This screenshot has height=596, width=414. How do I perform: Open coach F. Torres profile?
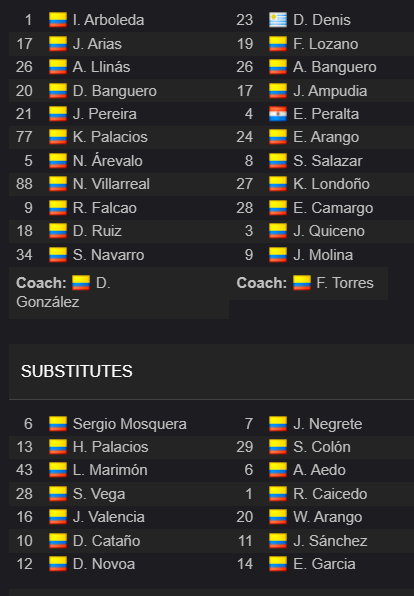345,283
